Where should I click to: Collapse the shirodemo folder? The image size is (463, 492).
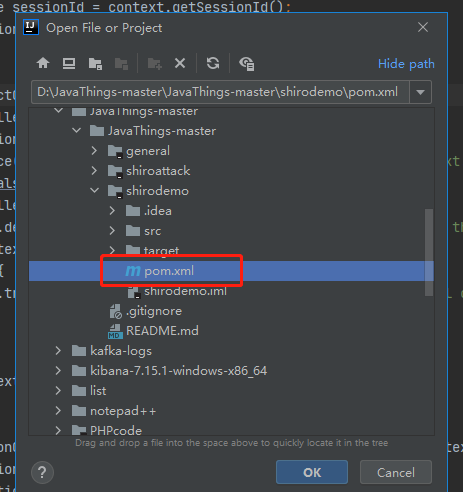94,190
